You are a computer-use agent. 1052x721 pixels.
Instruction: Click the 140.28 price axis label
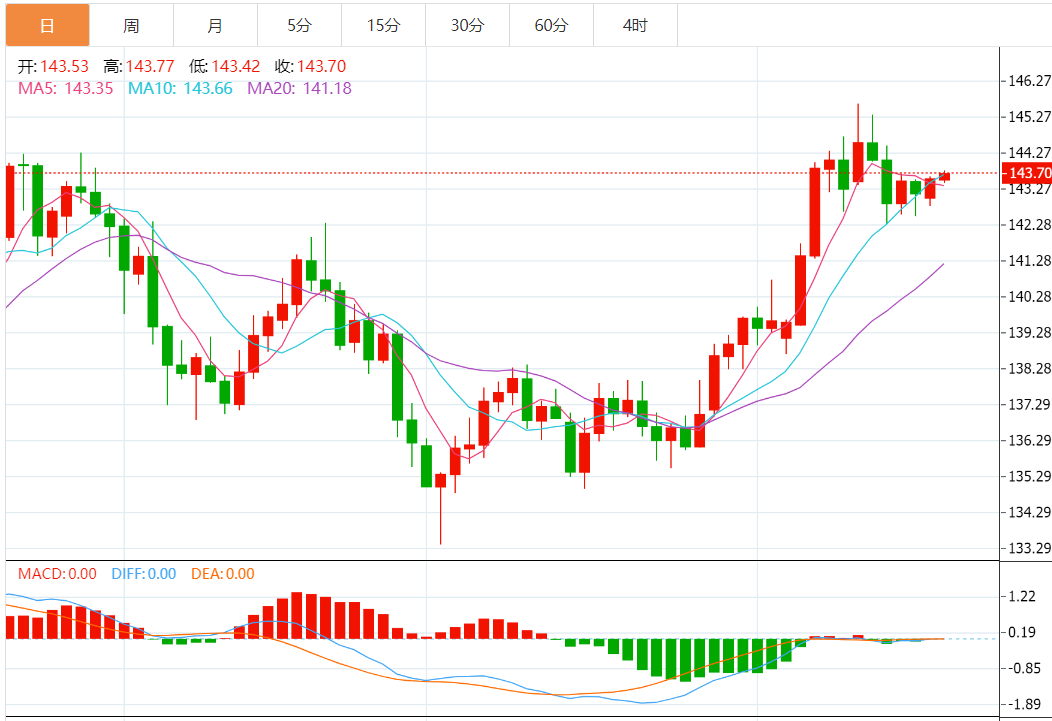click(x=1029, y=296)
